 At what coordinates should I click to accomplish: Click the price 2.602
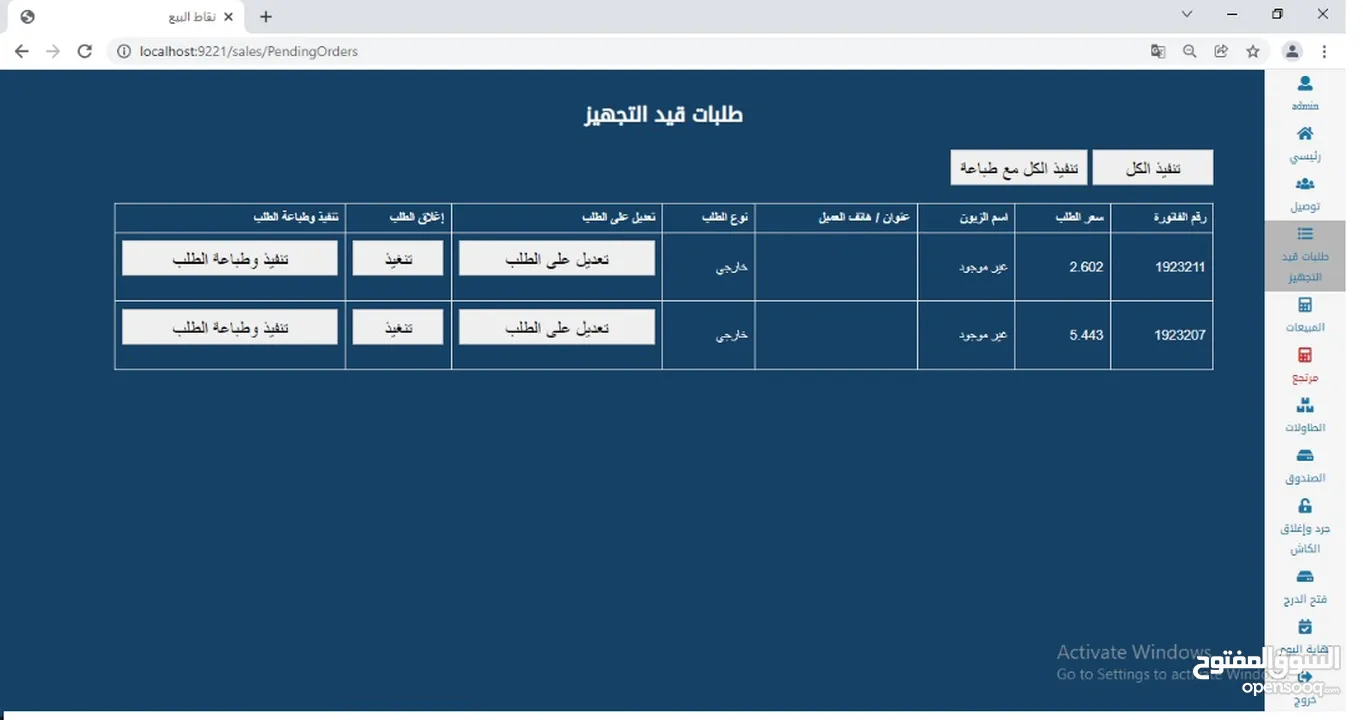pyautogui.click(x=1086, y=267)
